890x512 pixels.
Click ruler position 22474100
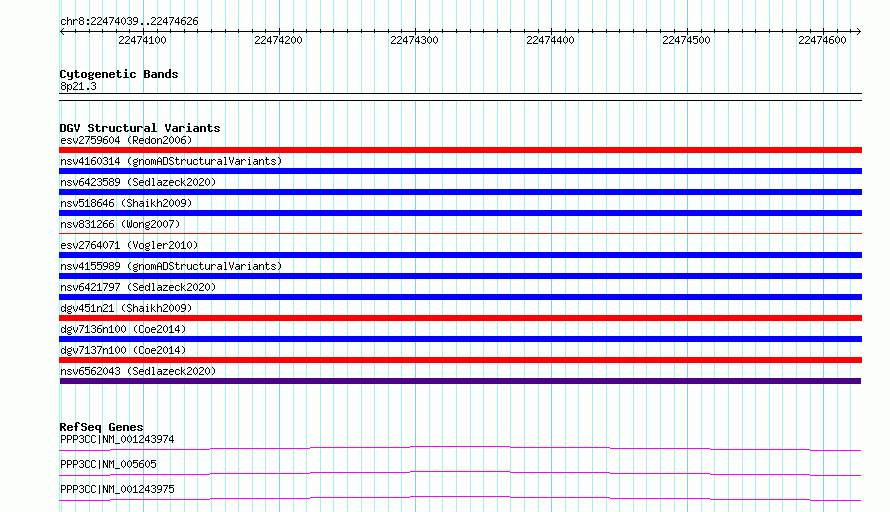(x=142, y=40)
